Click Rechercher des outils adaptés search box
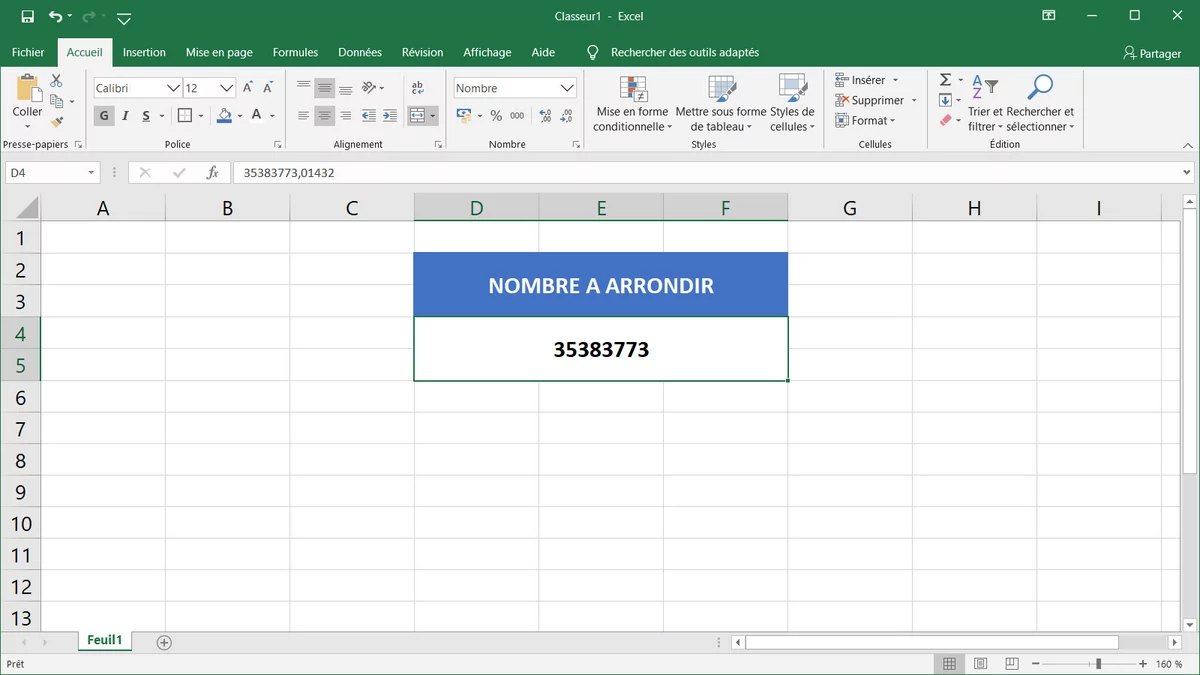1200x675 pixels. 685,52
